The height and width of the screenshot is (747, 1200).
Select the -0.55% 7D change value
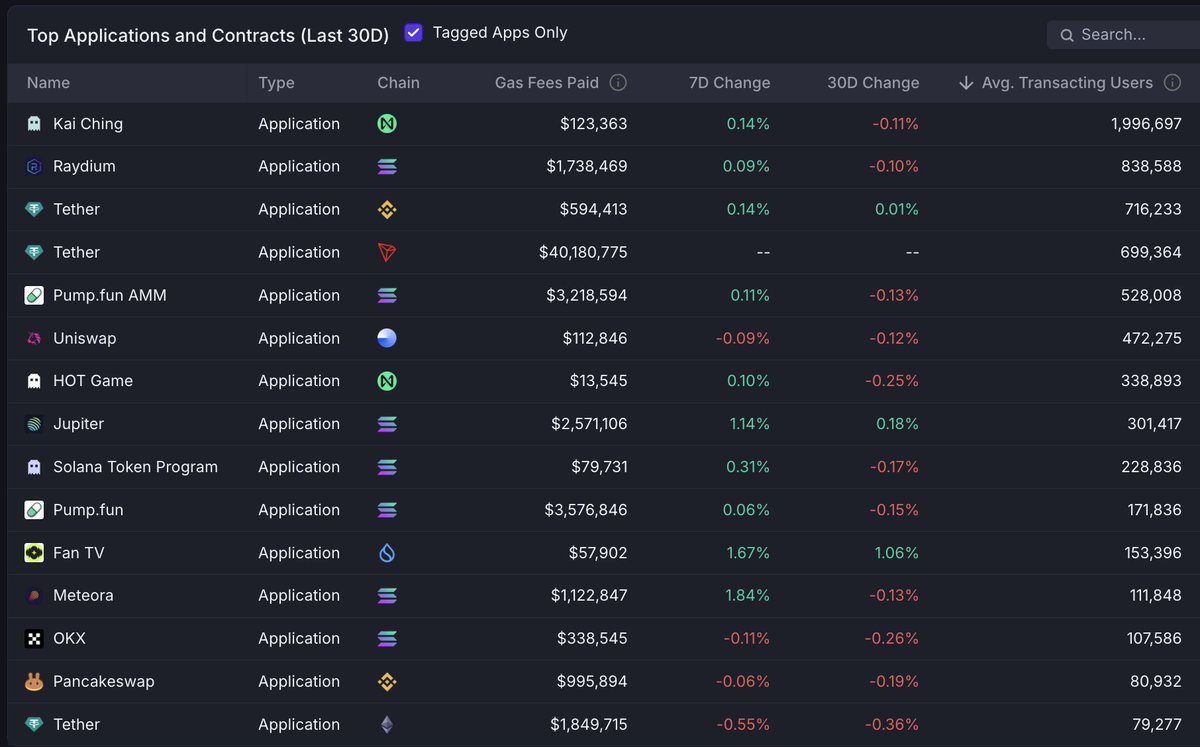point(743,725)
